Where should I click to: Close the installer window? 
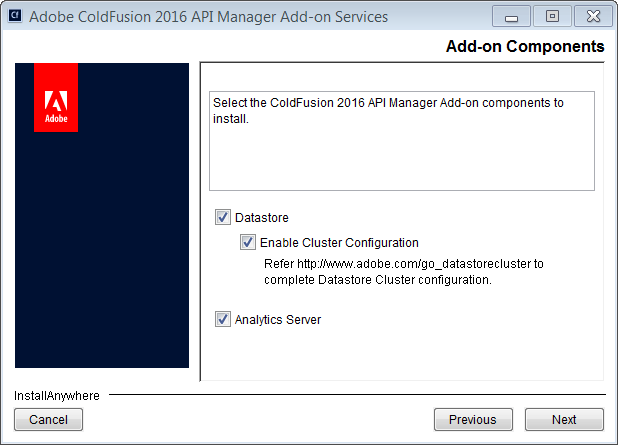pyautogui.click(x=590, y=17)
